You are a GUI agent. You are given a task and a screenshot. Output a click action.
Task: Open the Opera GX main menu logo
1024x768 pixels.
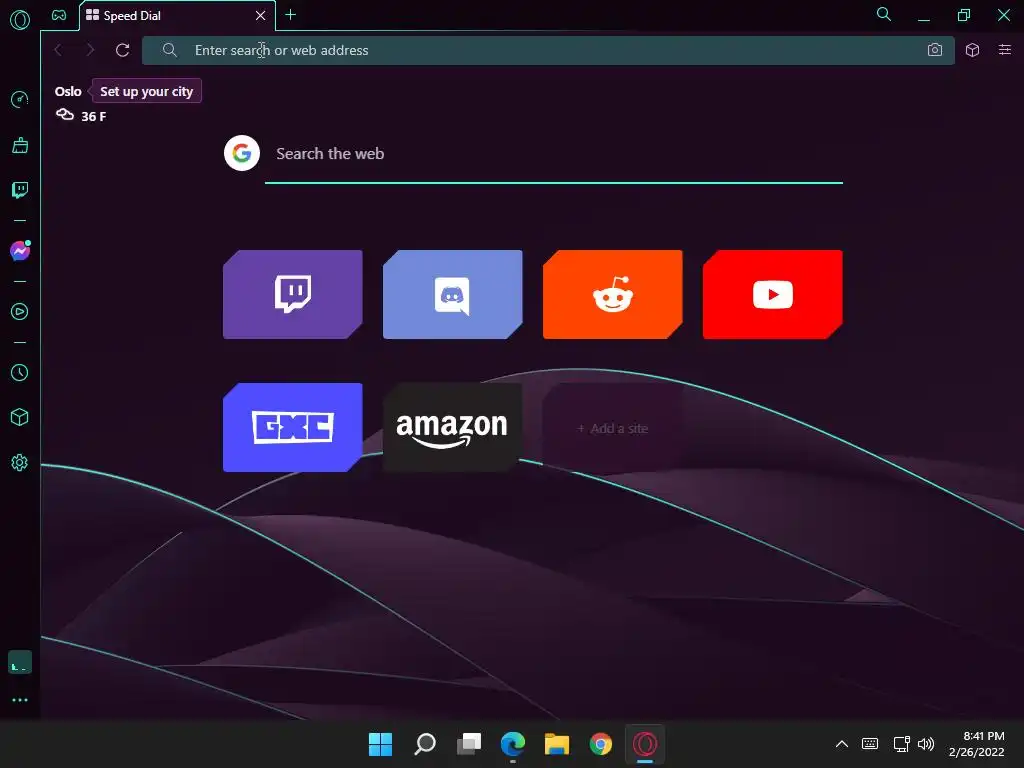click(20, 20)
